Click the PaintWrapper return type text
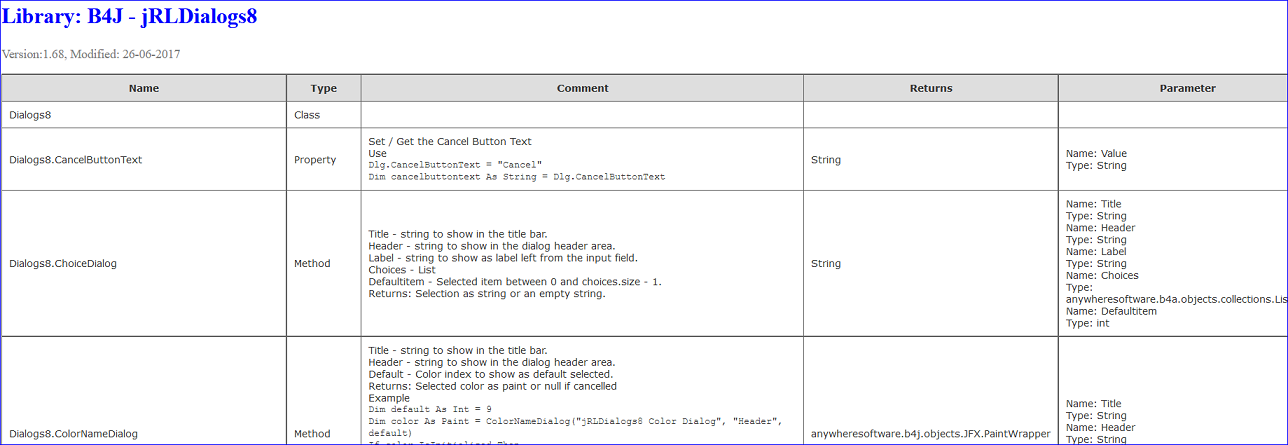The height and width of the screenshot is (445, 1288). (931, 434)
